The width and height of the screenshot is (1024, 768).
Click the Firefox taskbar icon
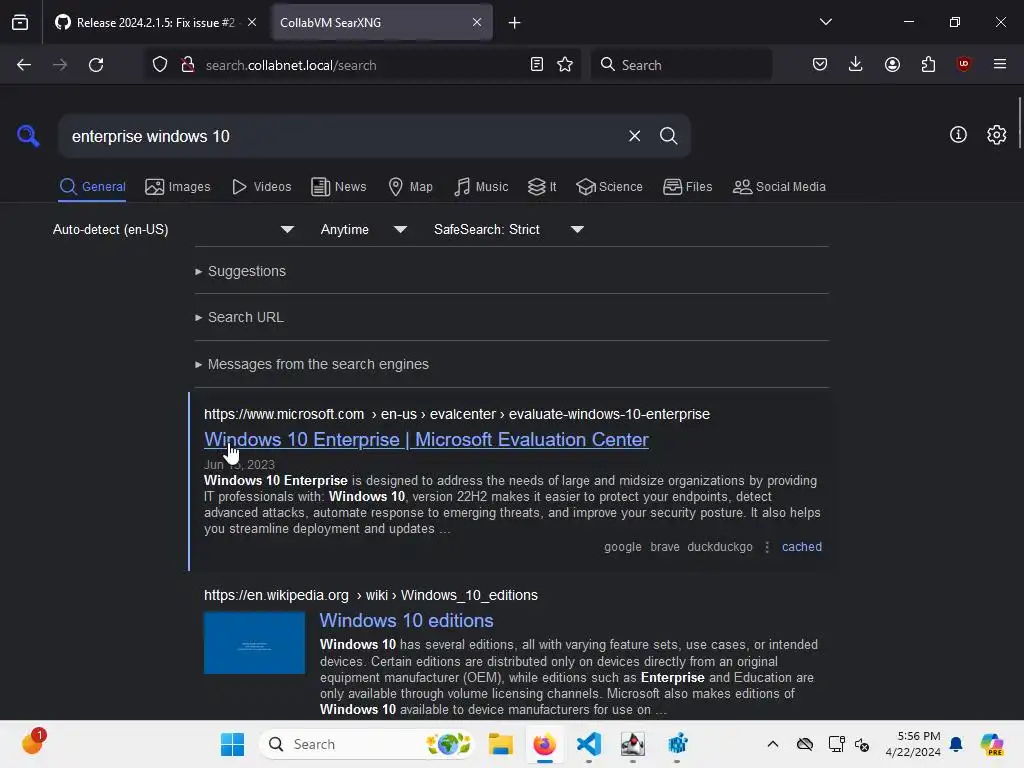coord(544,744)
